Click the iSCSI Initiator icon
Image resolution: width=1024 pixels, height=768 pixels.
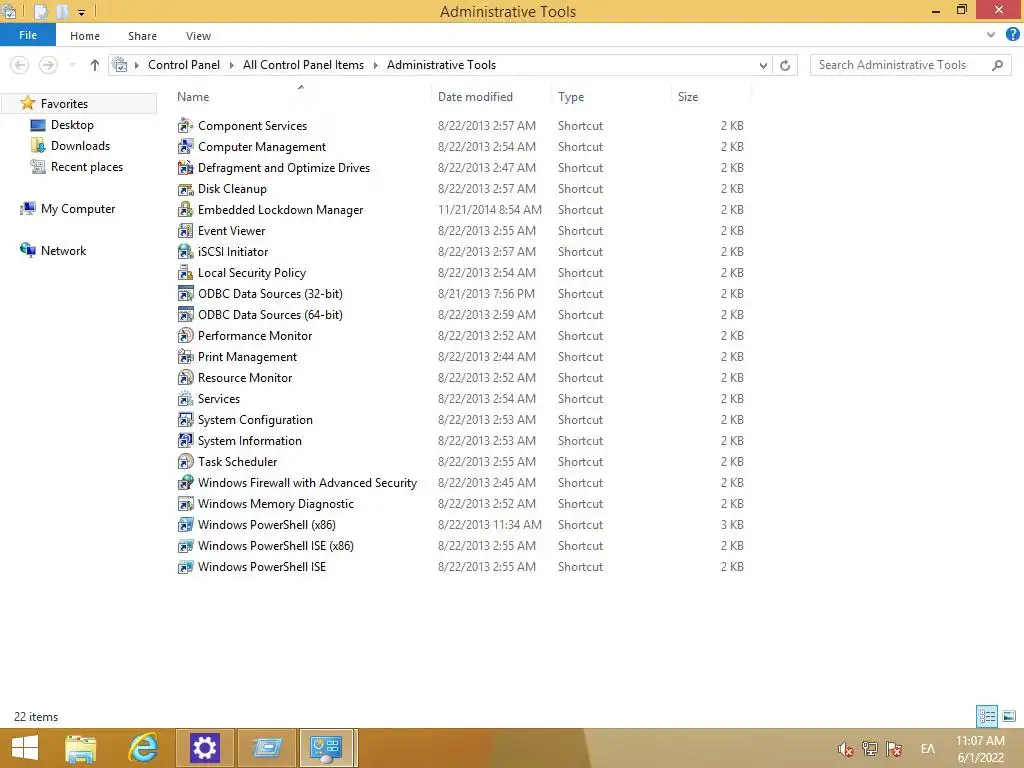point(185,251)
